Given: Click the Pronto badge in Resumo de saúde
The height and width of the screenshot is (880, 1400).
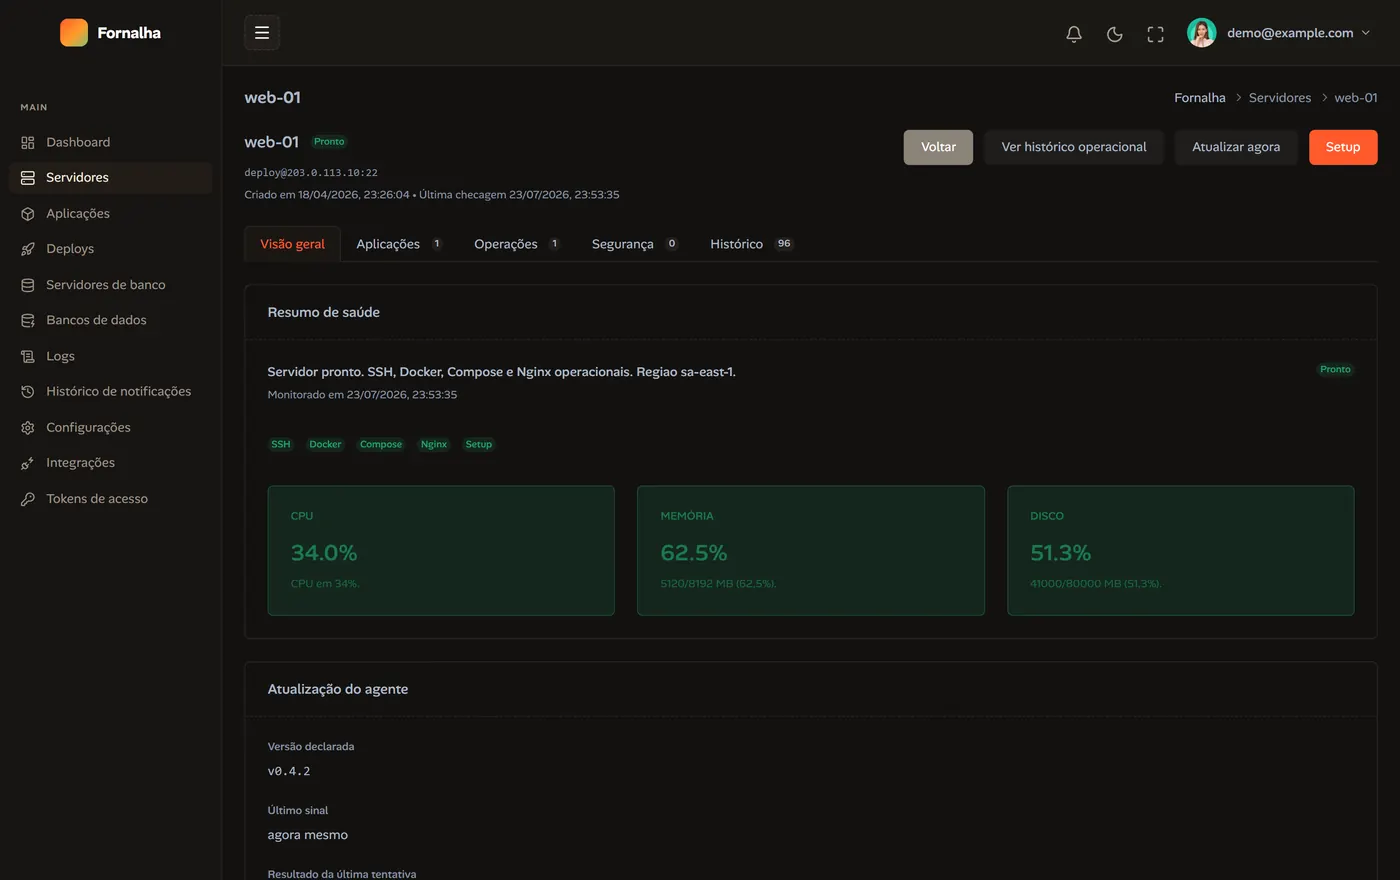Looking at the screenshot, I should click(1335, 370).
